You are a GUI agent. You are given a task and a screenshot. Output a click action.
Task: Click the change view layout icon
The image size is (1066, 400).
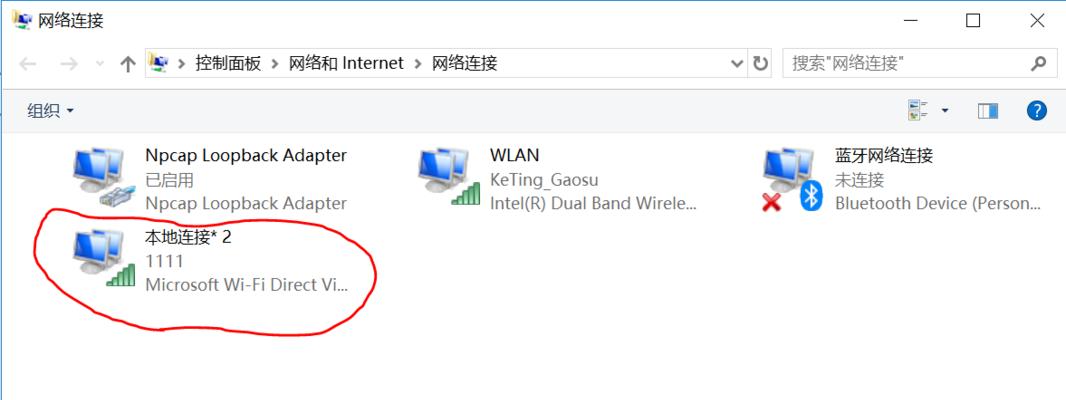pyautogui.click(x=918, y=110)
